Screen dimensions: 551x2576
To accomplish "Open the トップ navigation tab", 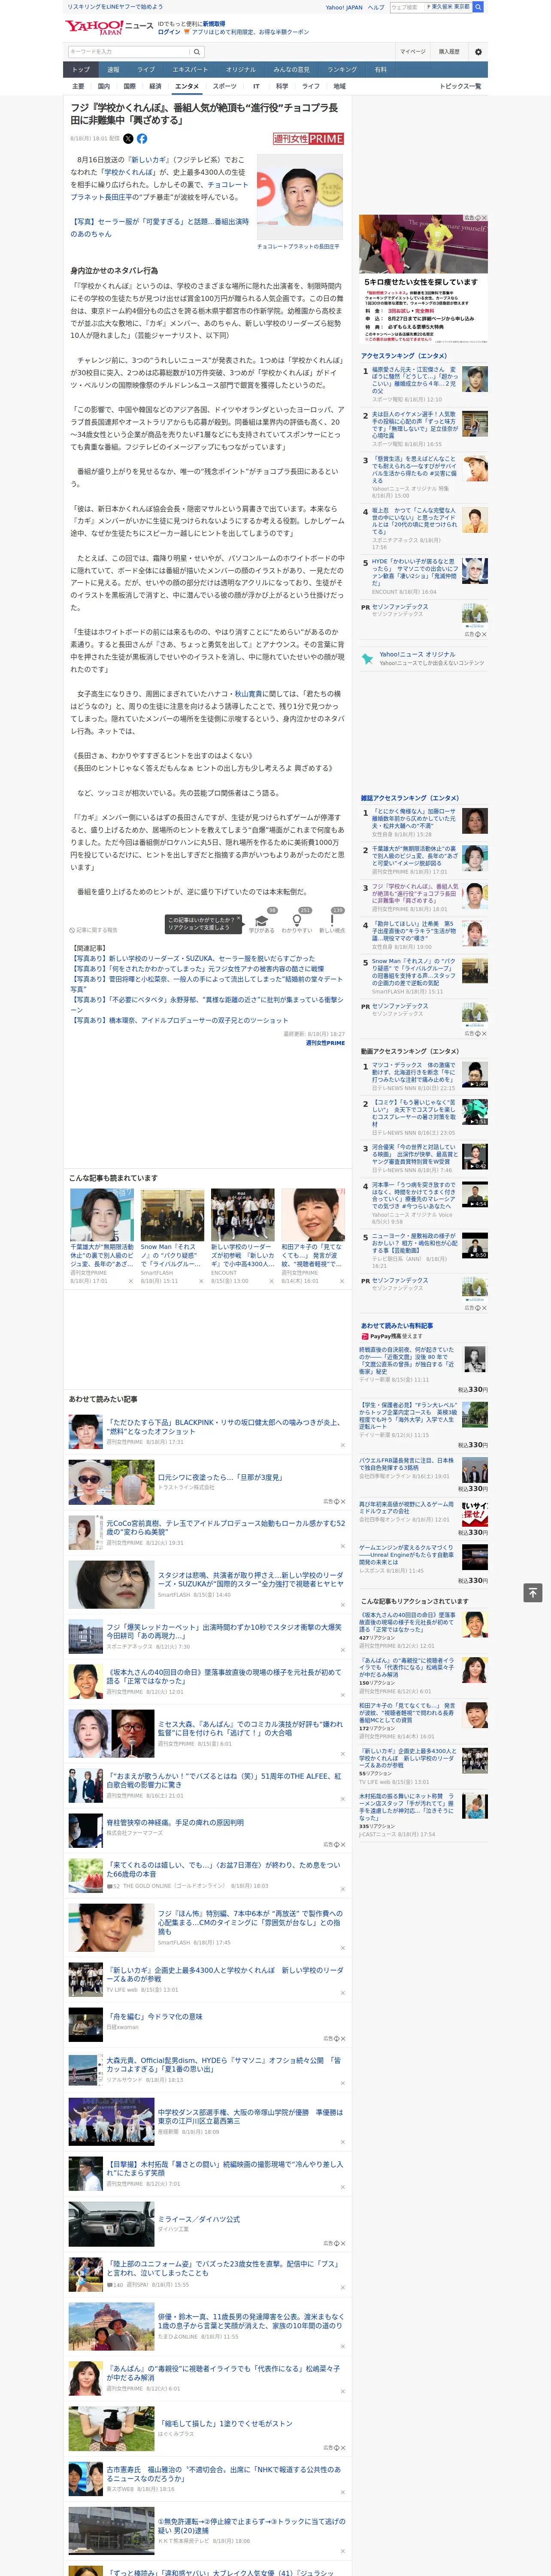I will [x=81, y=70].
